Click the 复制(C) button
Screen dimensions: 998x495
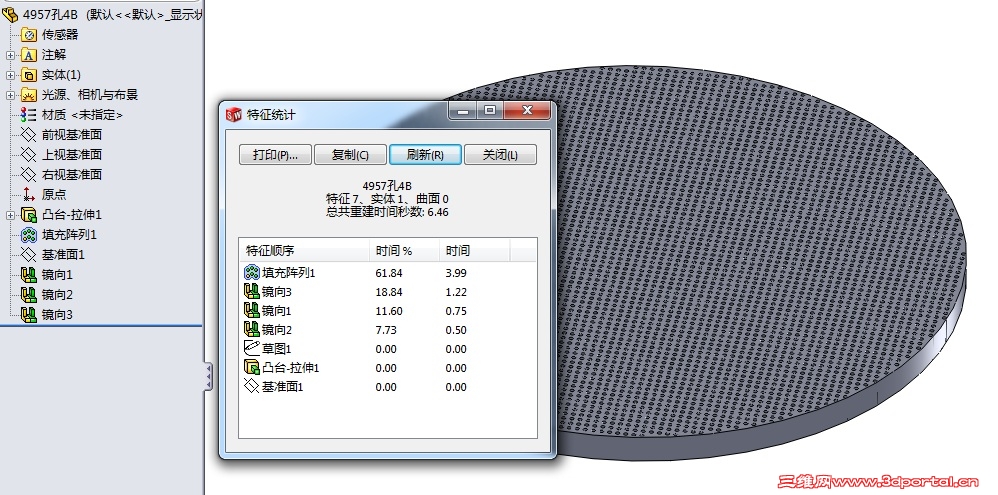(350, 155)
